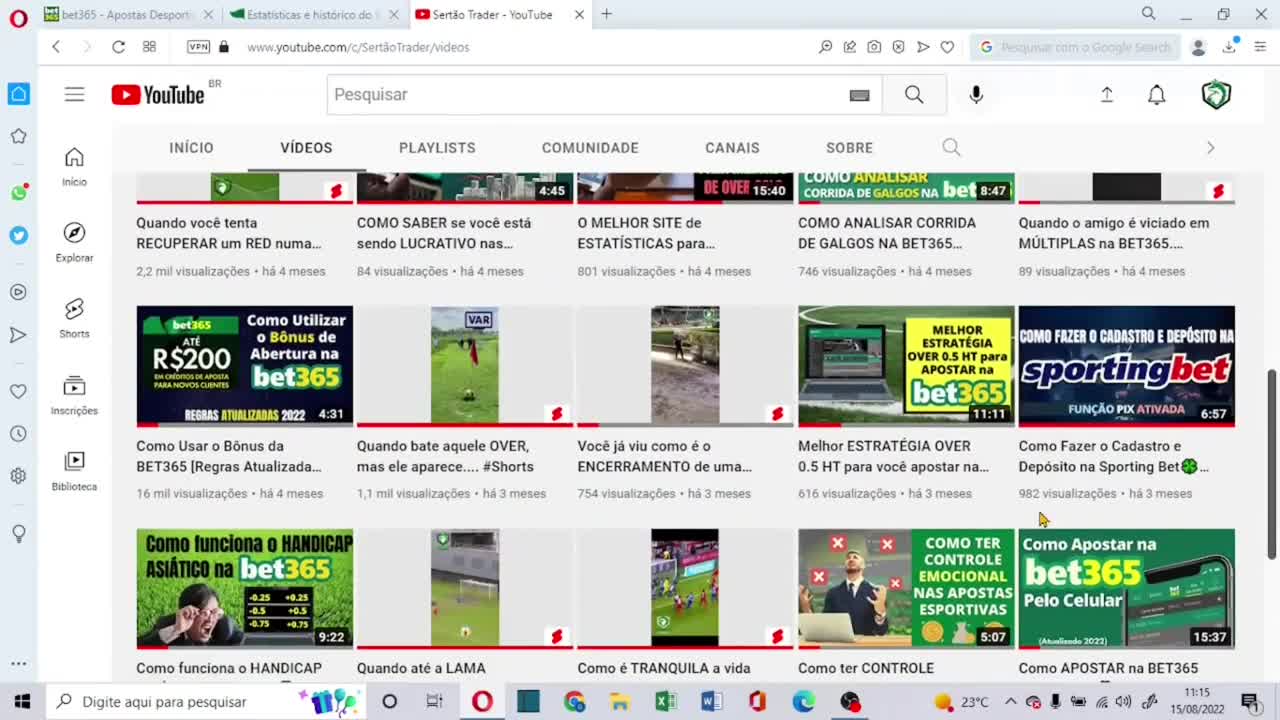Open YouTube notifications bell
Viewport: 1280px width, 720px height.
(x=1156, y=94)
